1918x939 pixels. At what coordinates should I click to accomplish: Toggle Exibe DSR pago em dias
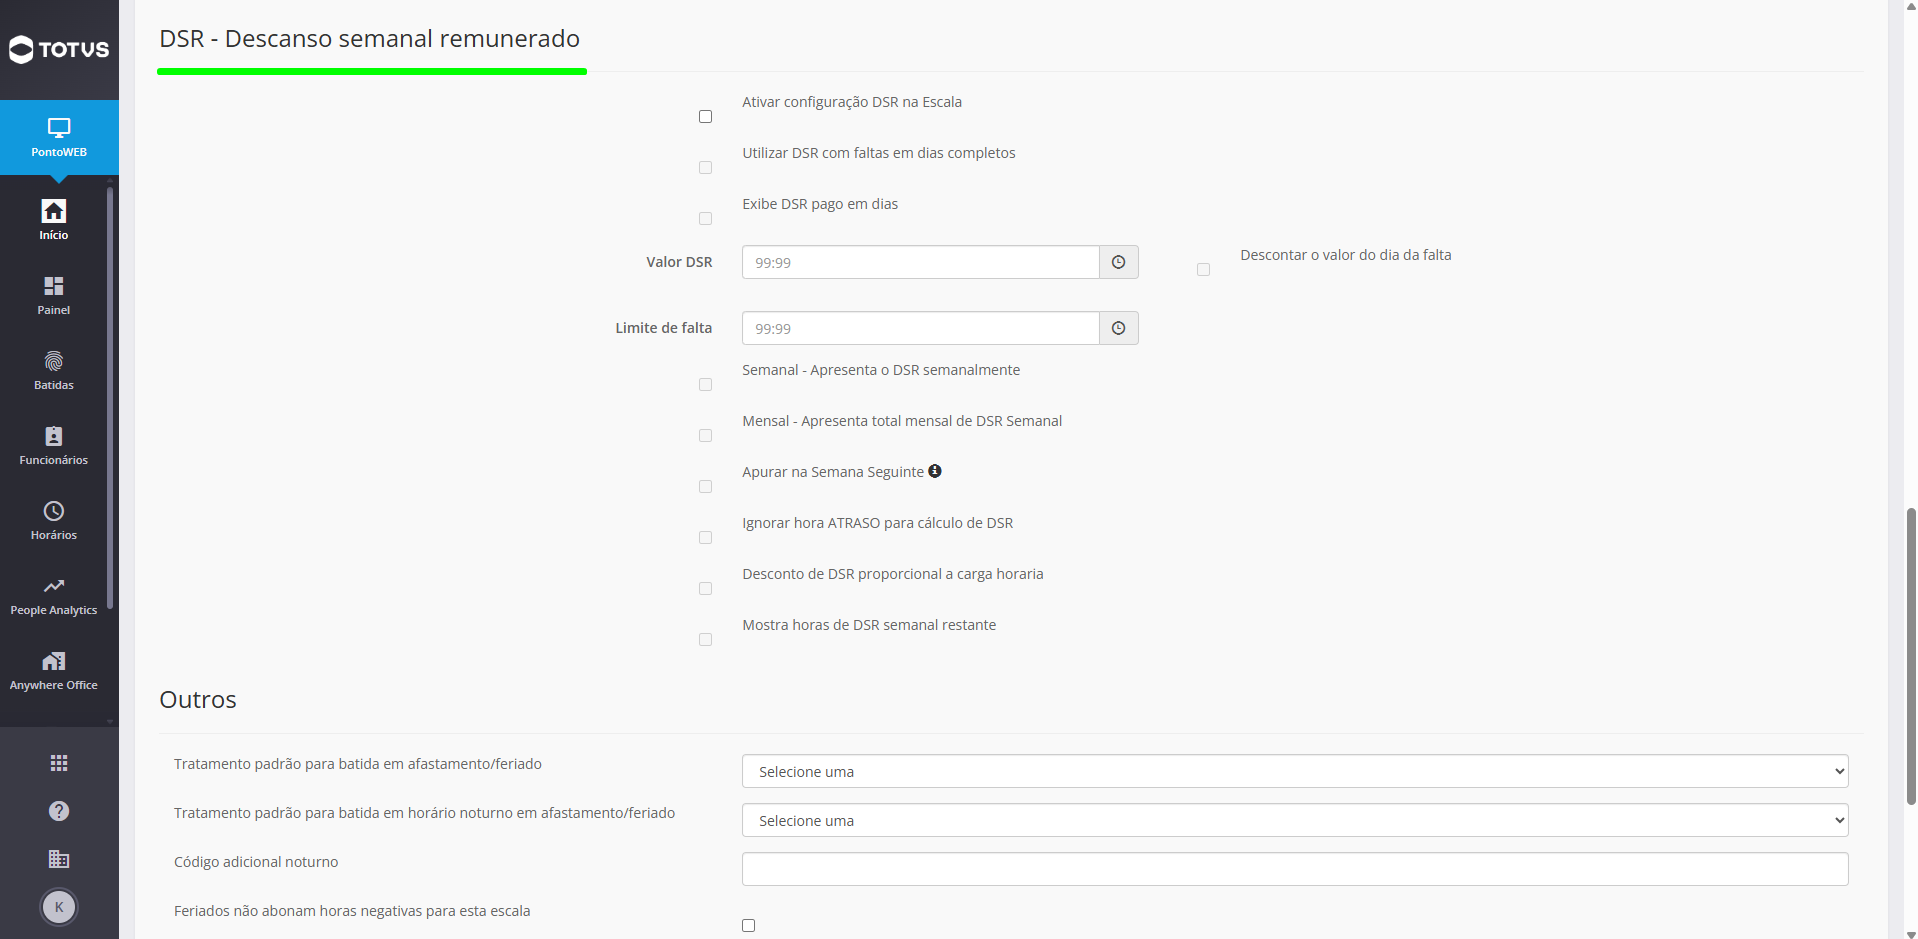click(706, 219)
